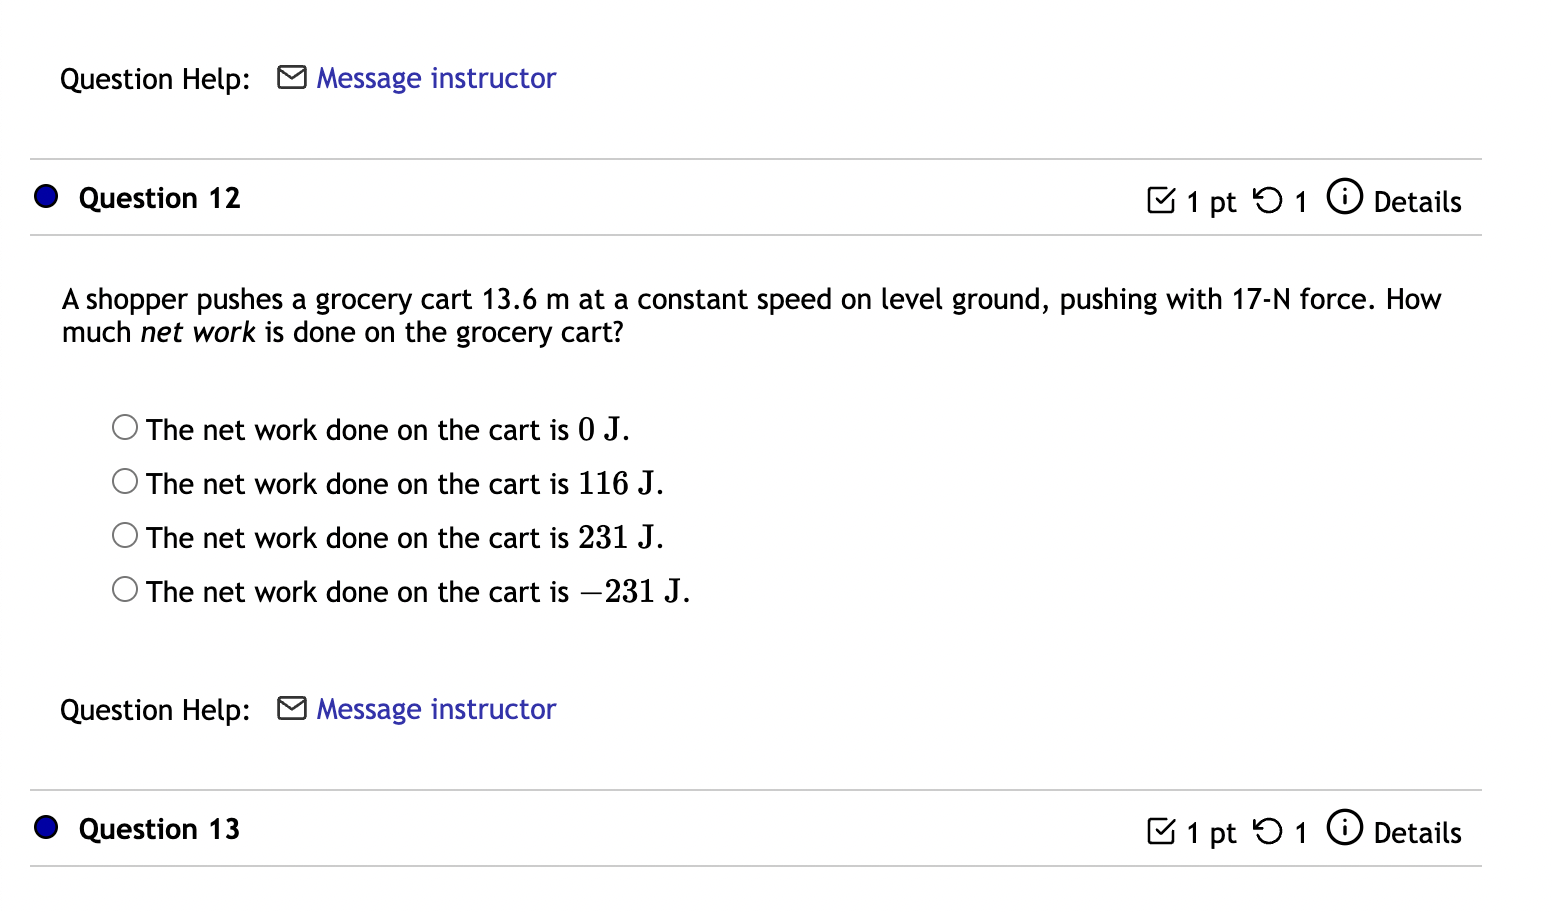Click the Question 12 heading

tap(160, 198)
